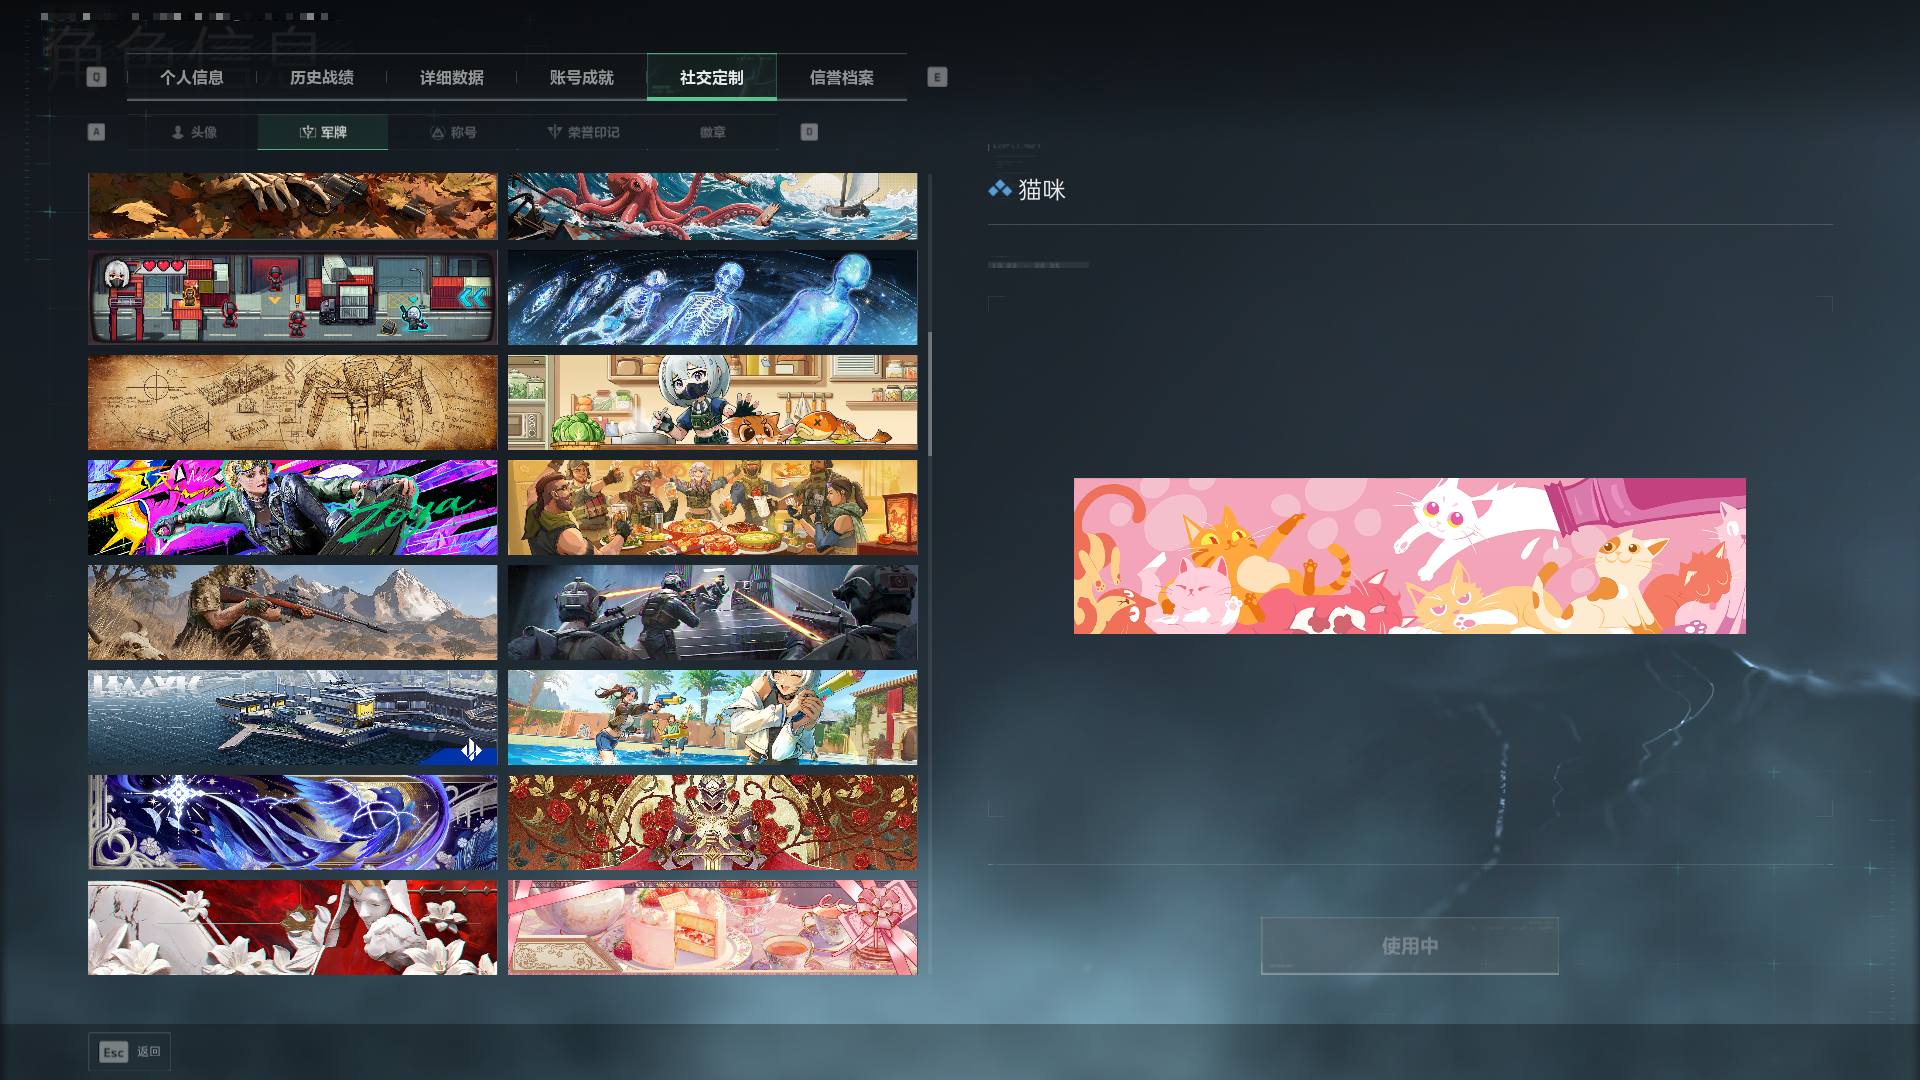Select the 账号成就 tab
This screenshot has height=1080, width=1920.
coord(582,77)
